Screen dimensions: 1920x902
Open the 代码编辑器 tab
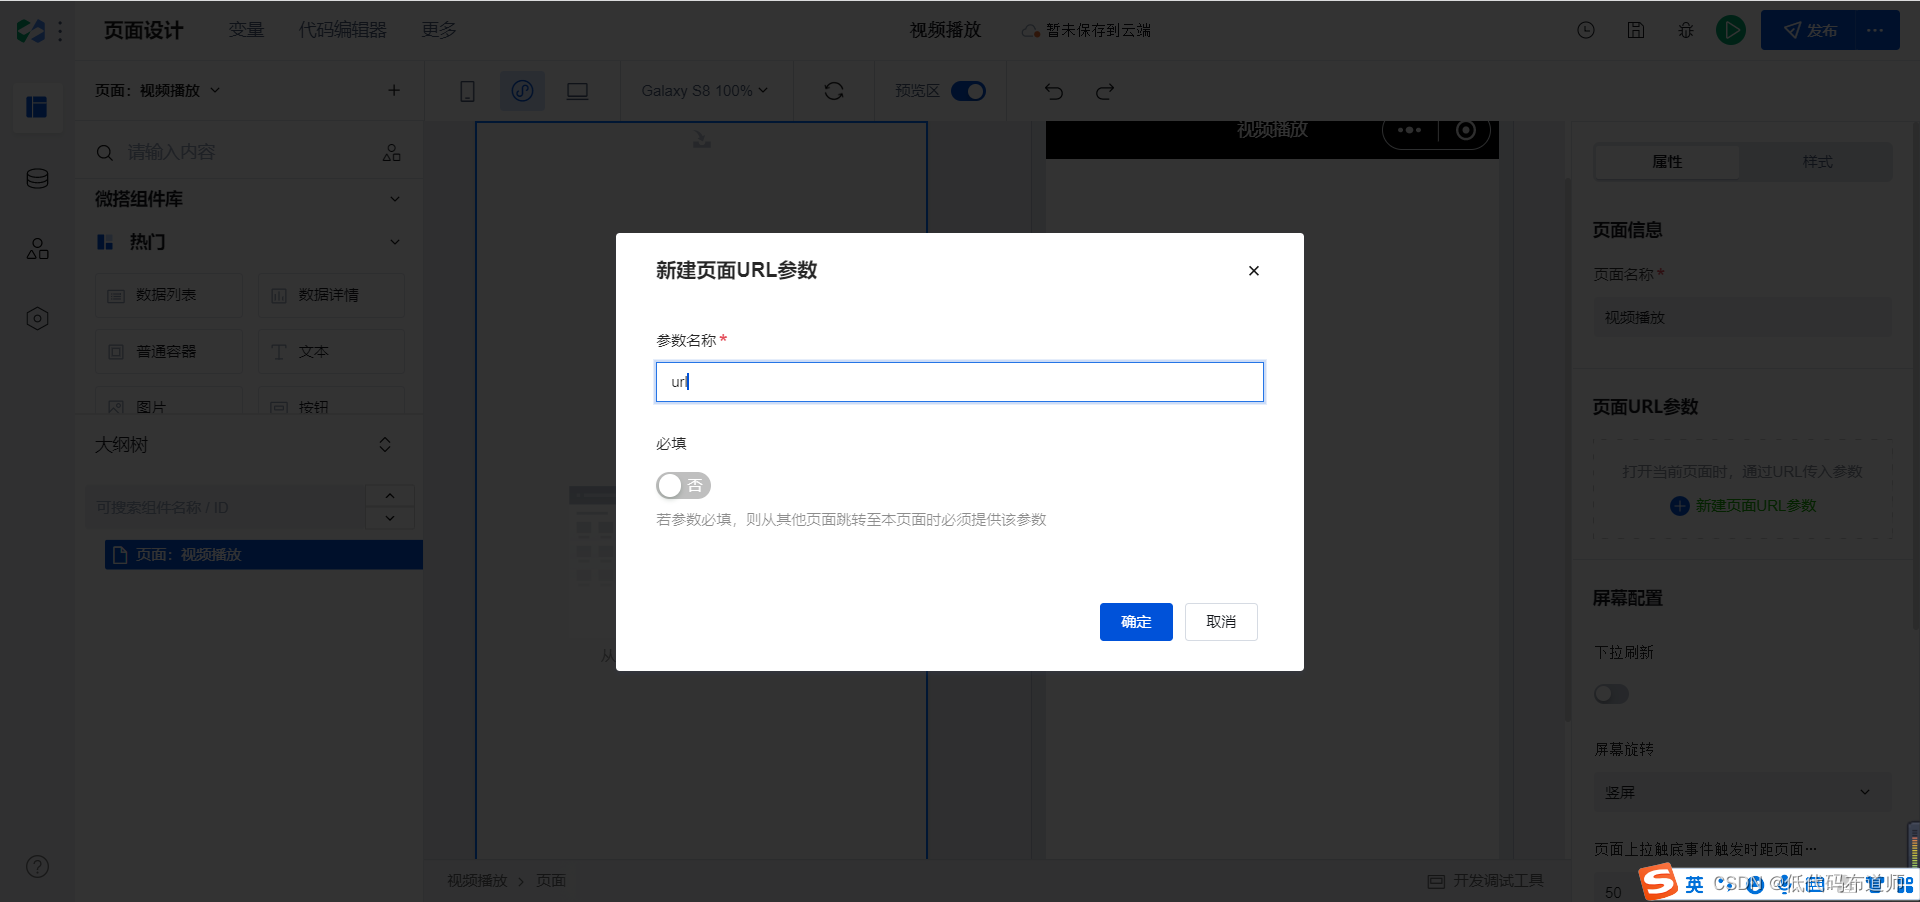coord(343,30)
